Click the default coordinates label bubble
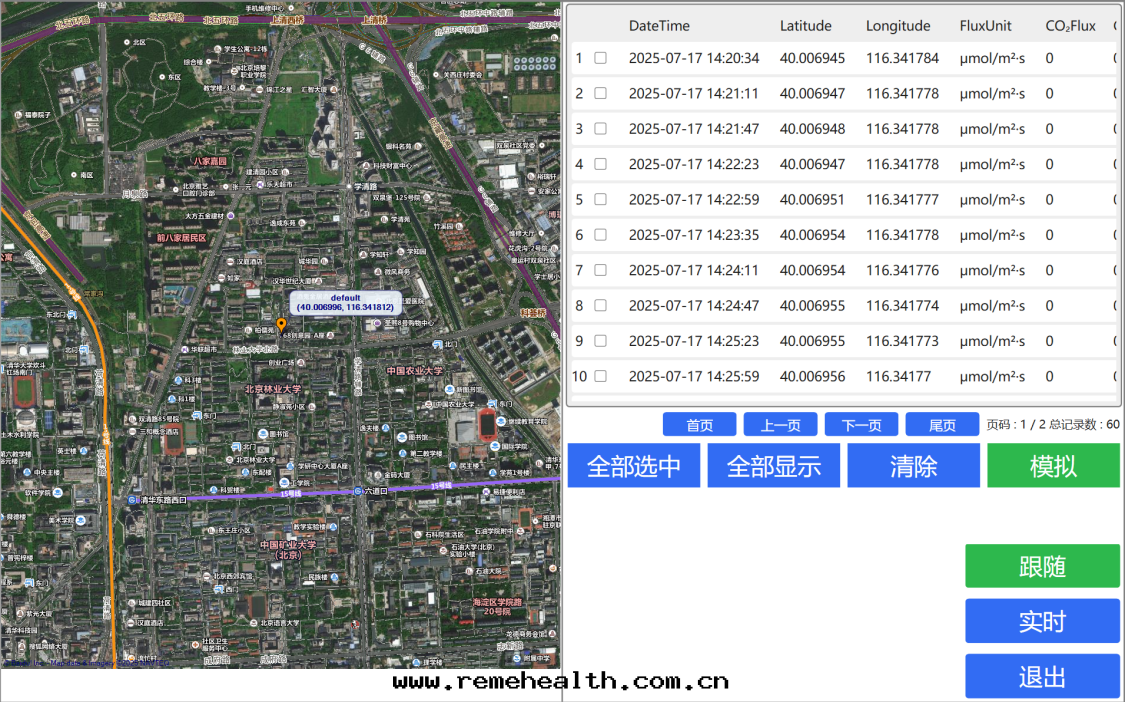This screenshot has height=702, width=1125. [345, 303]
